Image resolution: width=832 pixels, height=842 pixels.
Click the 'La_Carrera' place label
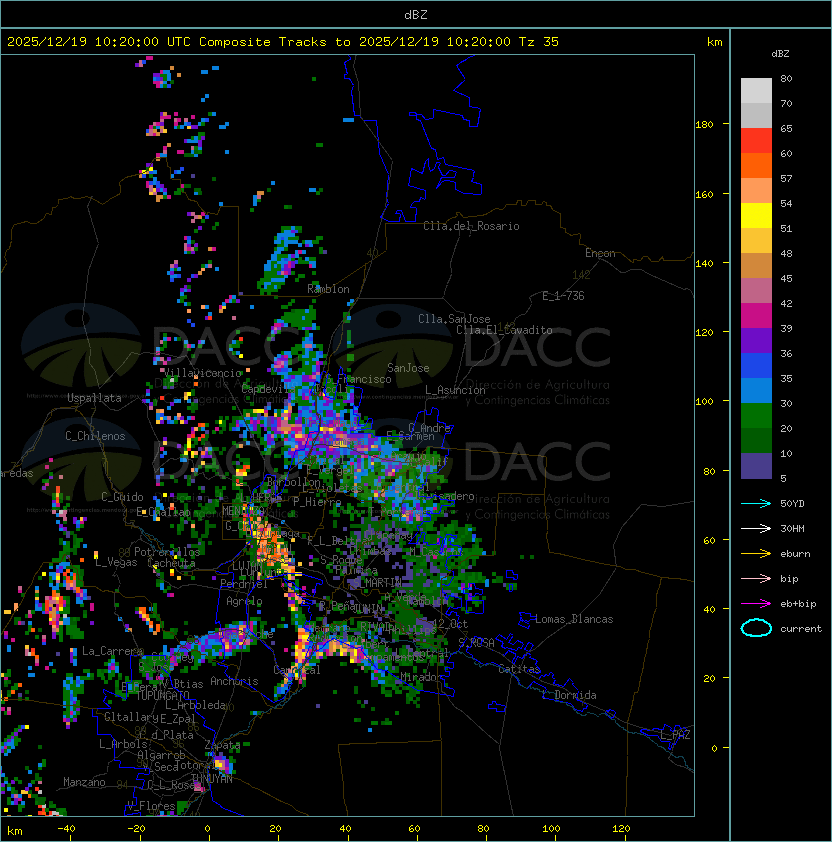click(113, 651)
